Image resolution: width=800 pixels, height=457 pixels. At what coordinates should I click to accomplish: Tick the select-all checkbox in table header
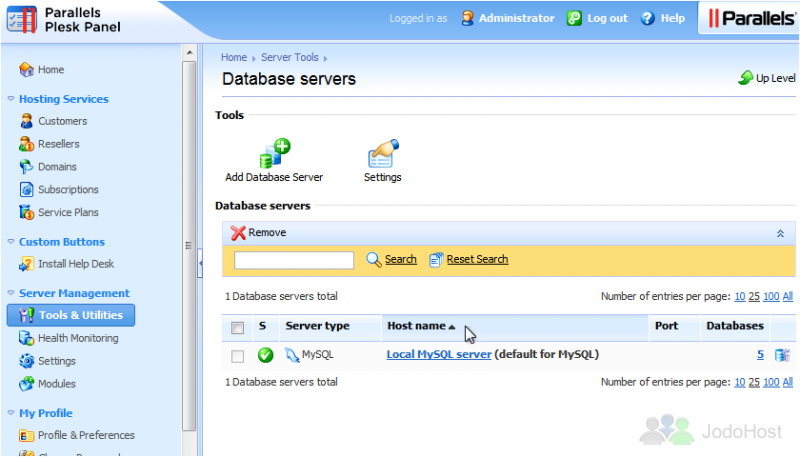pos(237,327)
